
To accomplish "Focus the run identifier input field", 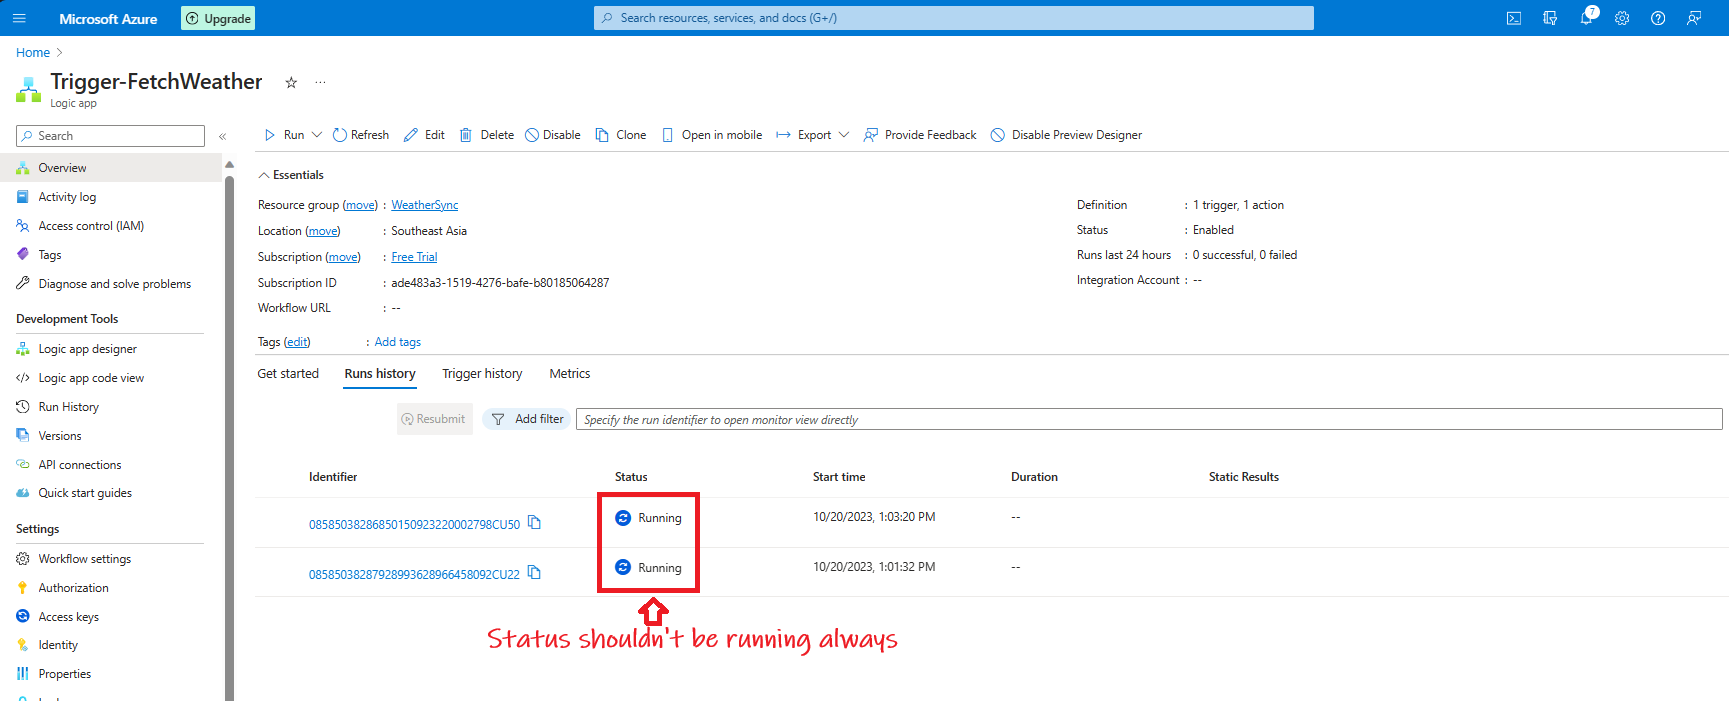I will click(1149, 419).
